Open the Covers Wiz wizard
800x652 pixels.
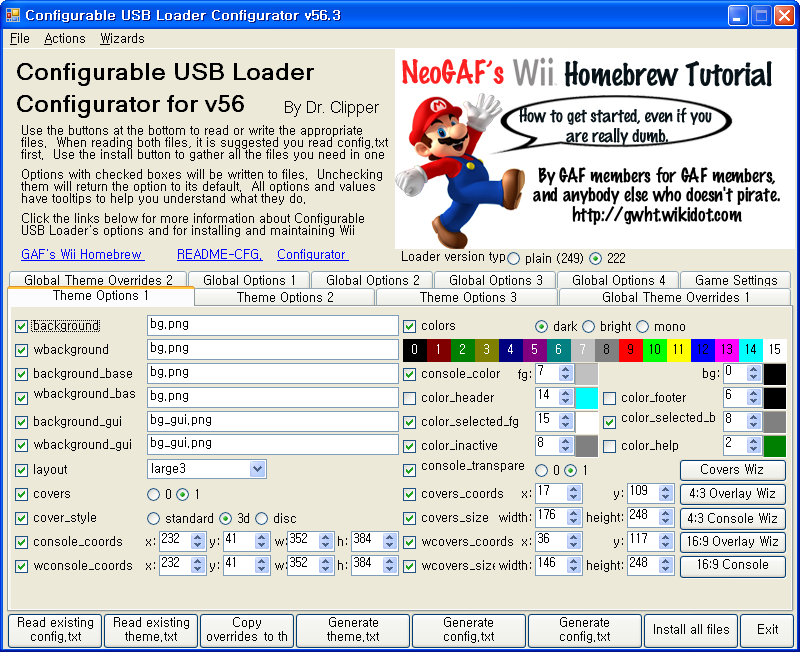(x=733, y=470)
